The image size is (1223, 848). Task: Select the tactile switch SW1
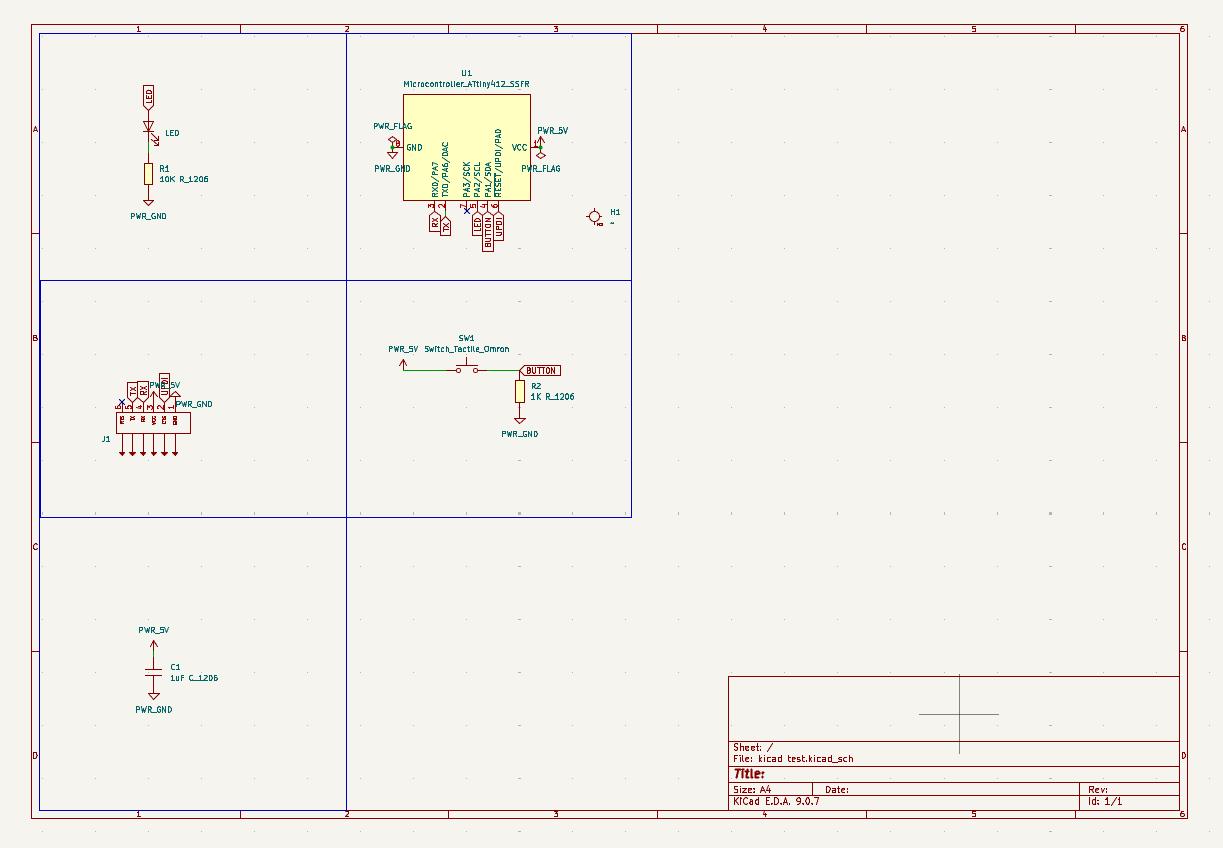click(x=465, y=363)
